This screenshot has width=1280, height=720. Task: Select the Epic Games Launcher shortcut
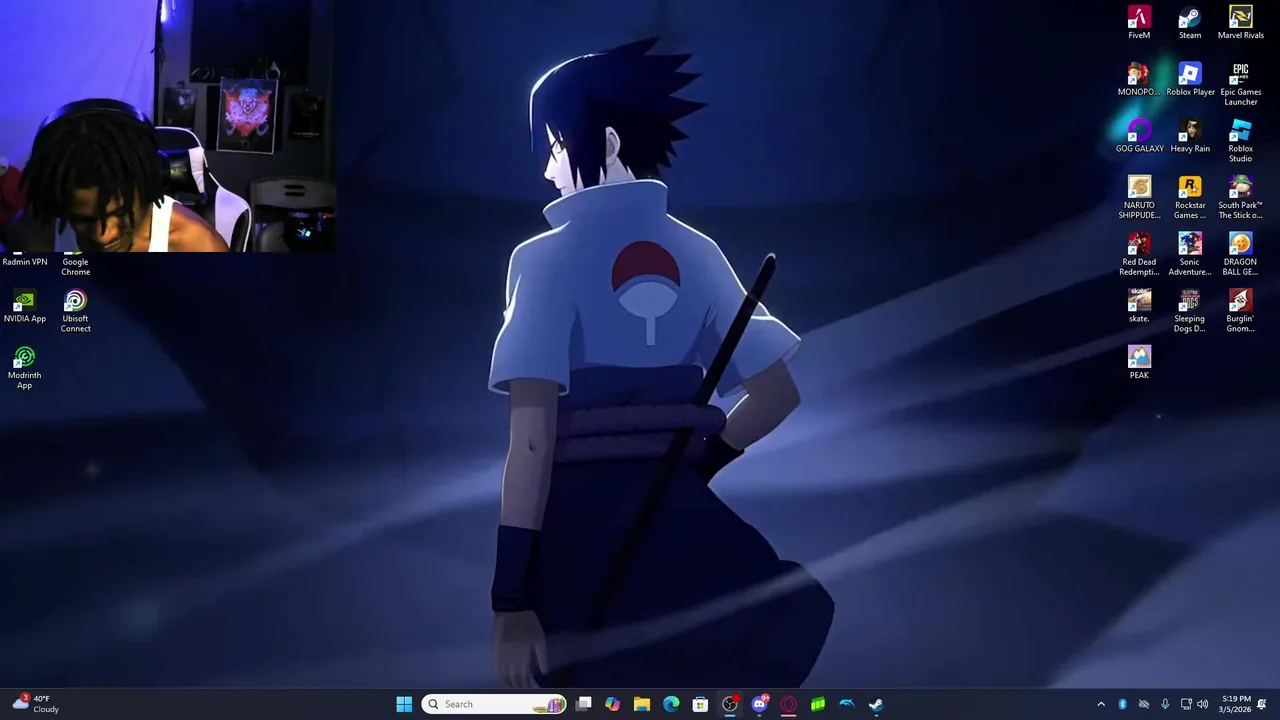[x=1240, y=85]
